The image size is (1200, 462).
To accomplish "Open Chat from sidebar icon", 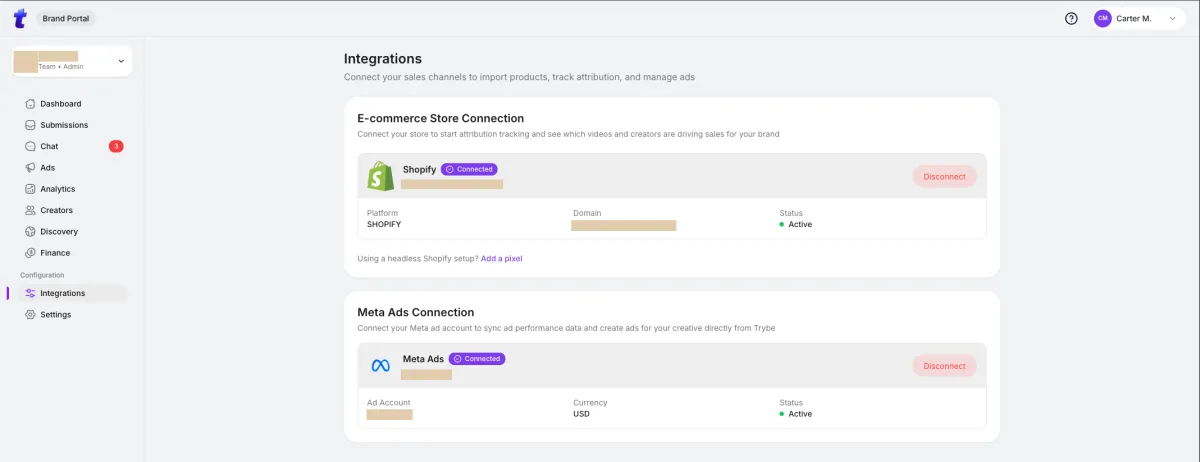I will pyautogui.click(x=31, y=146).
